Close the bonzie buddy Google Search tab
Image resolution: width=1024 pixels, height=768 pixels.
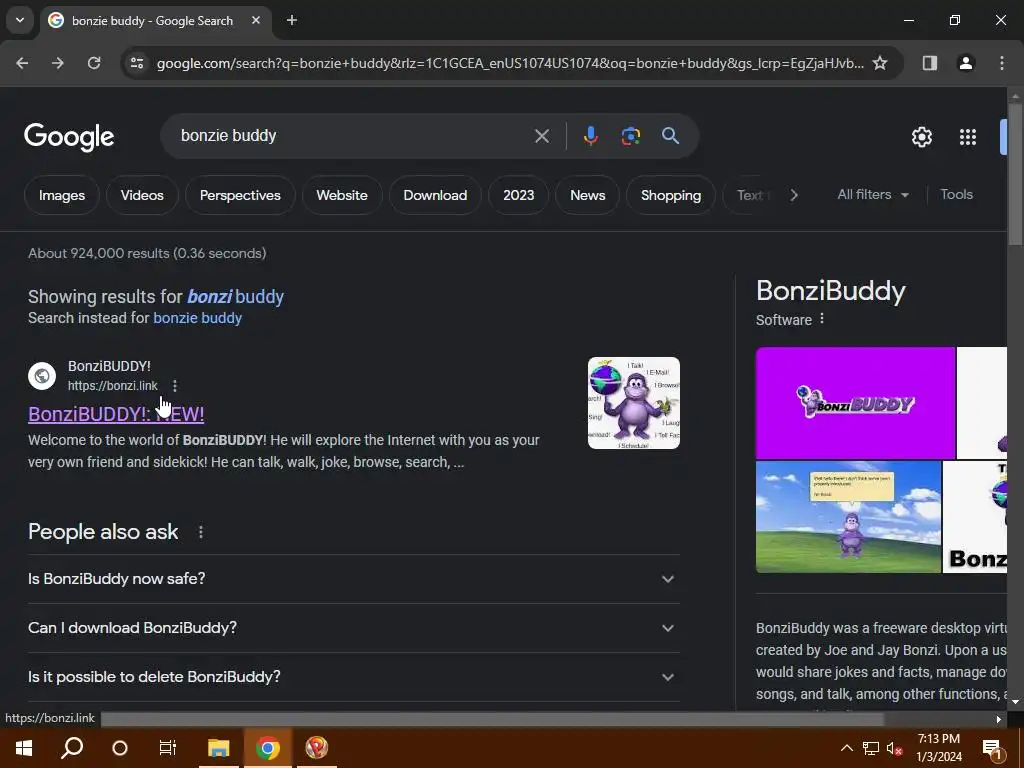256,20
